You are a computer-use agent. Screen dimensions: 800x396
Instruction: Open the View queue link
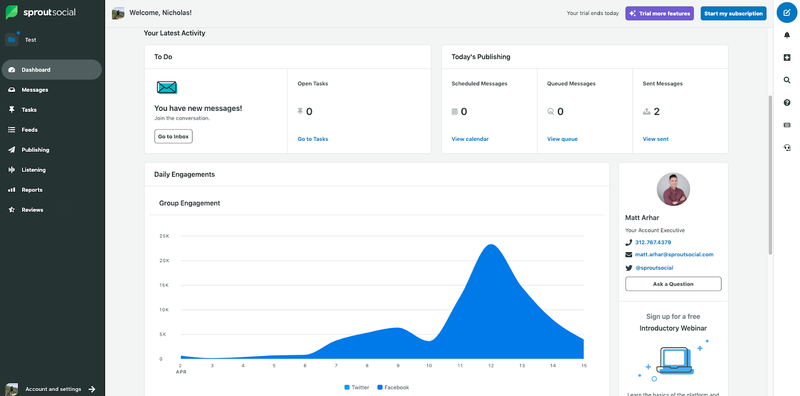pos(562,139)
